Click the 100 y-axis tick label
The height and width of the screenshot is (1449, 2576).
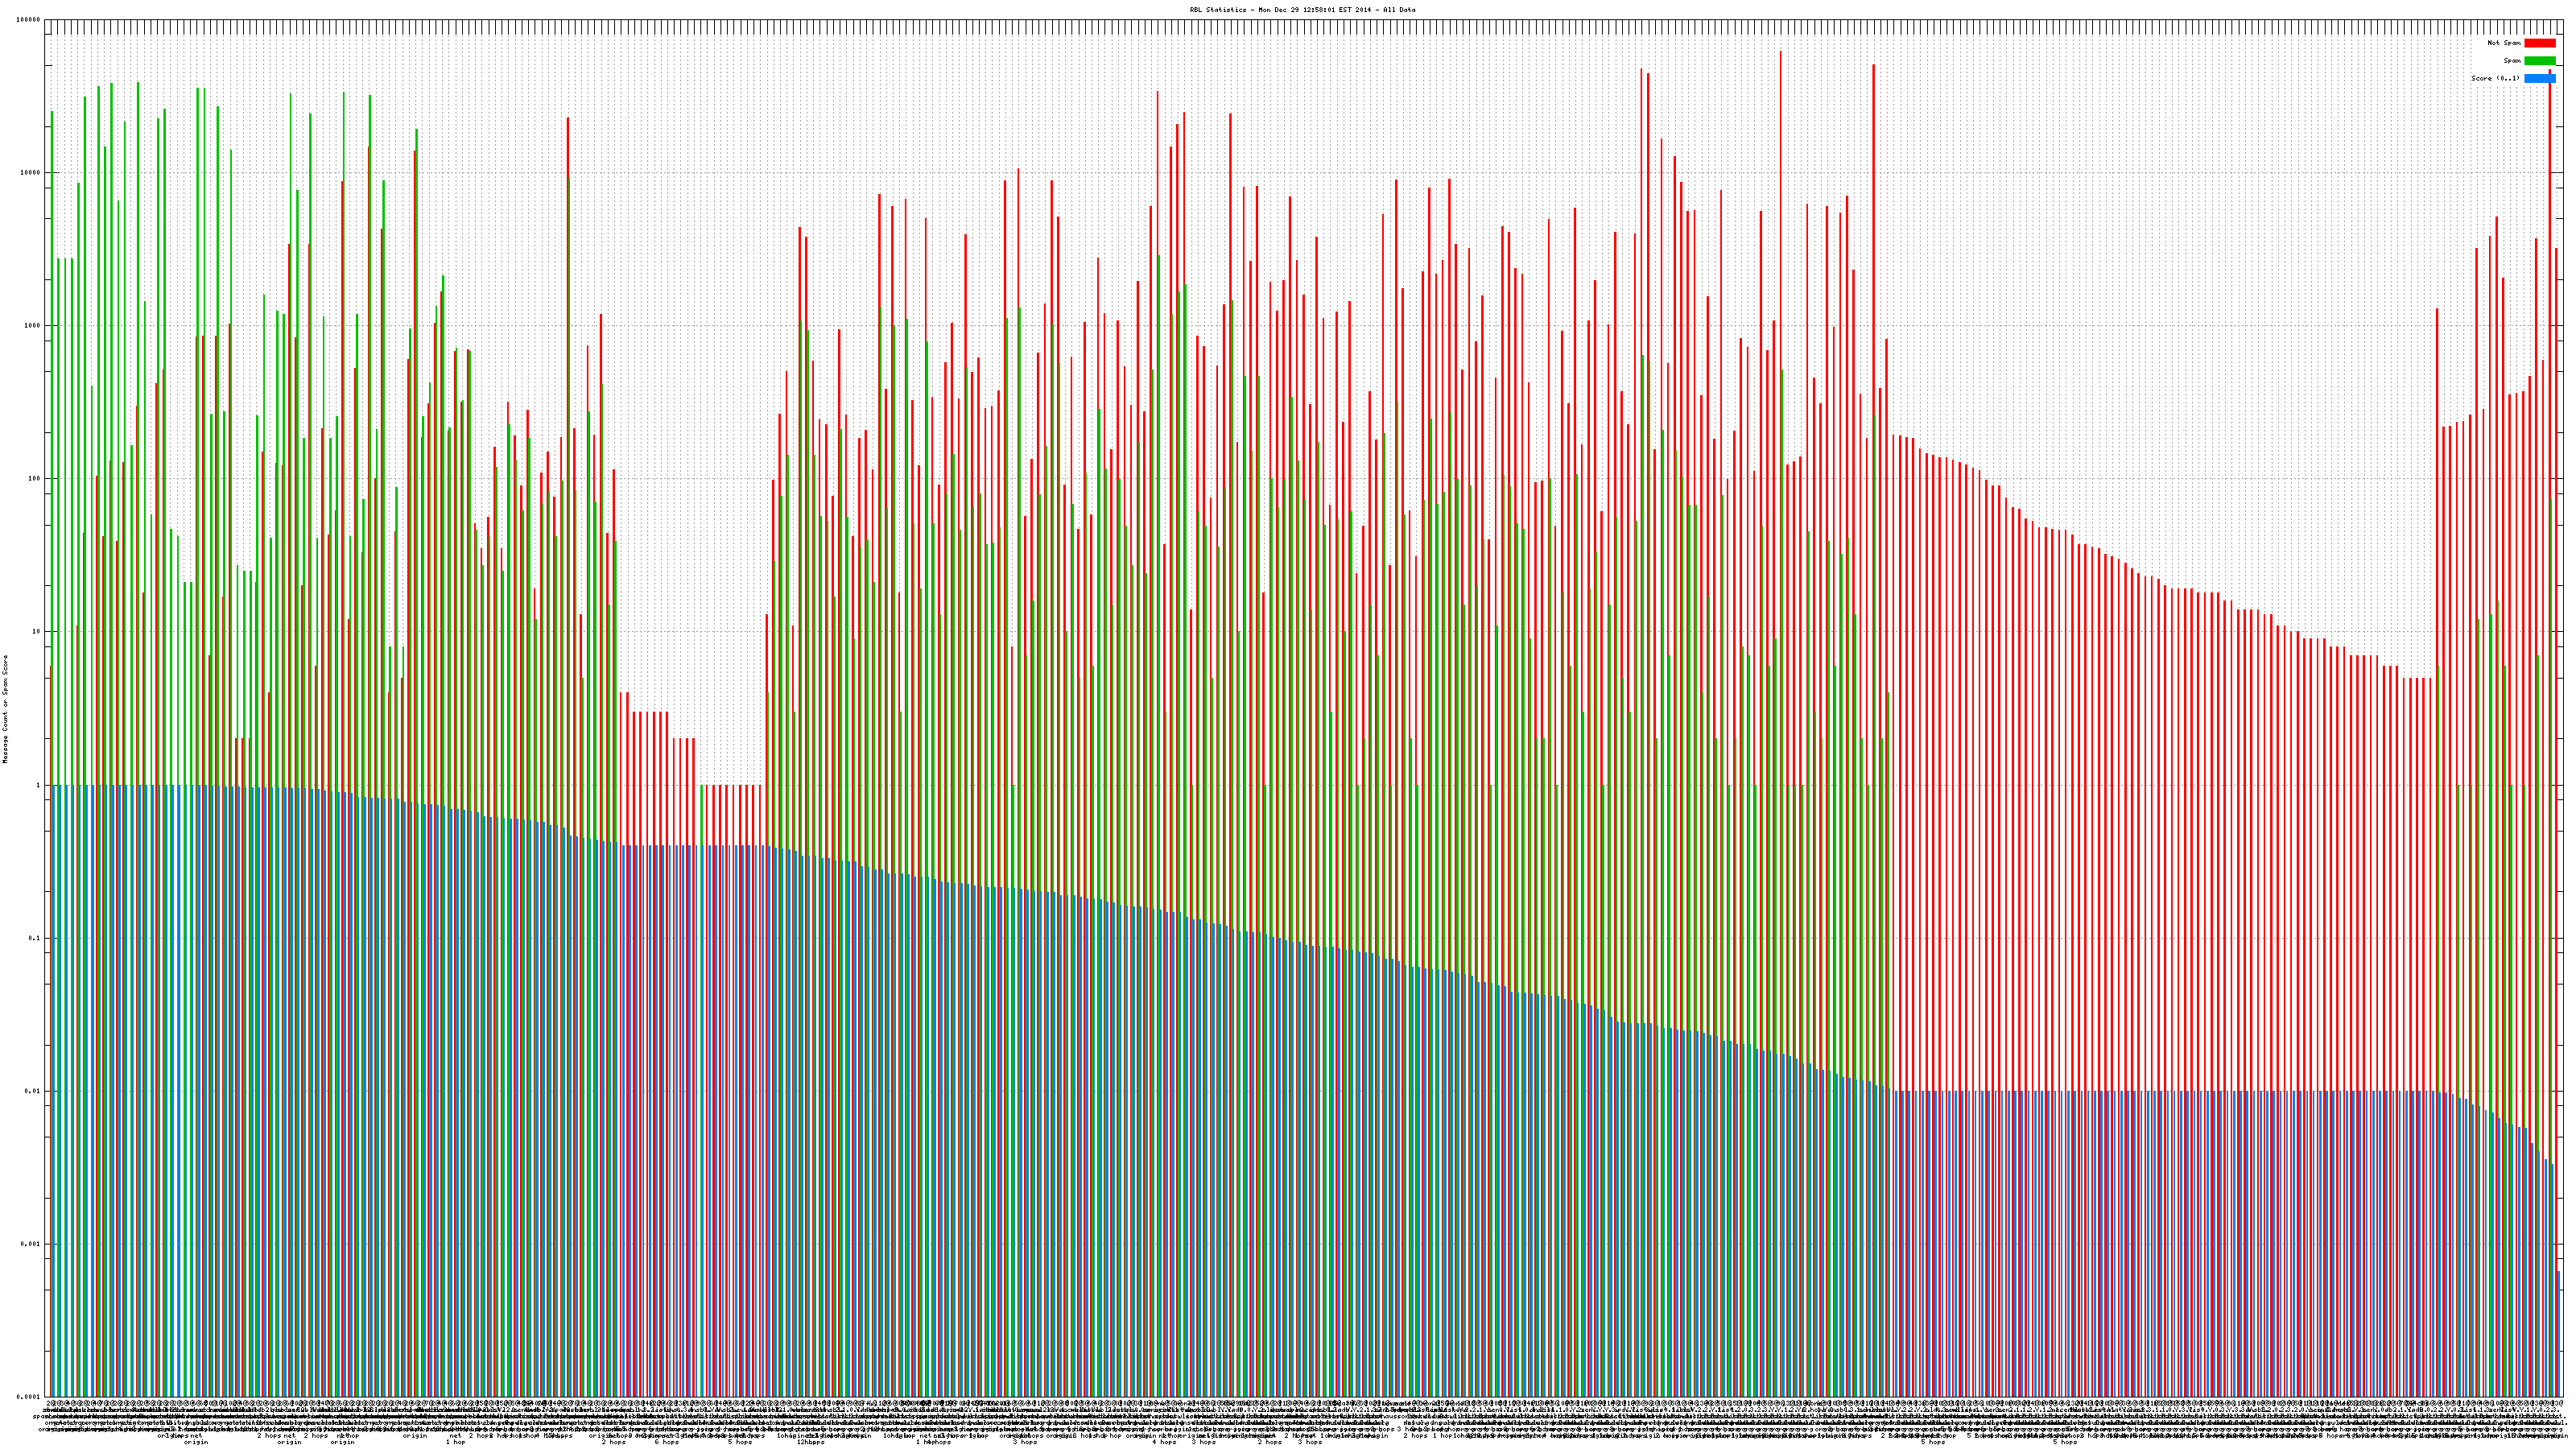pos(34,479)
